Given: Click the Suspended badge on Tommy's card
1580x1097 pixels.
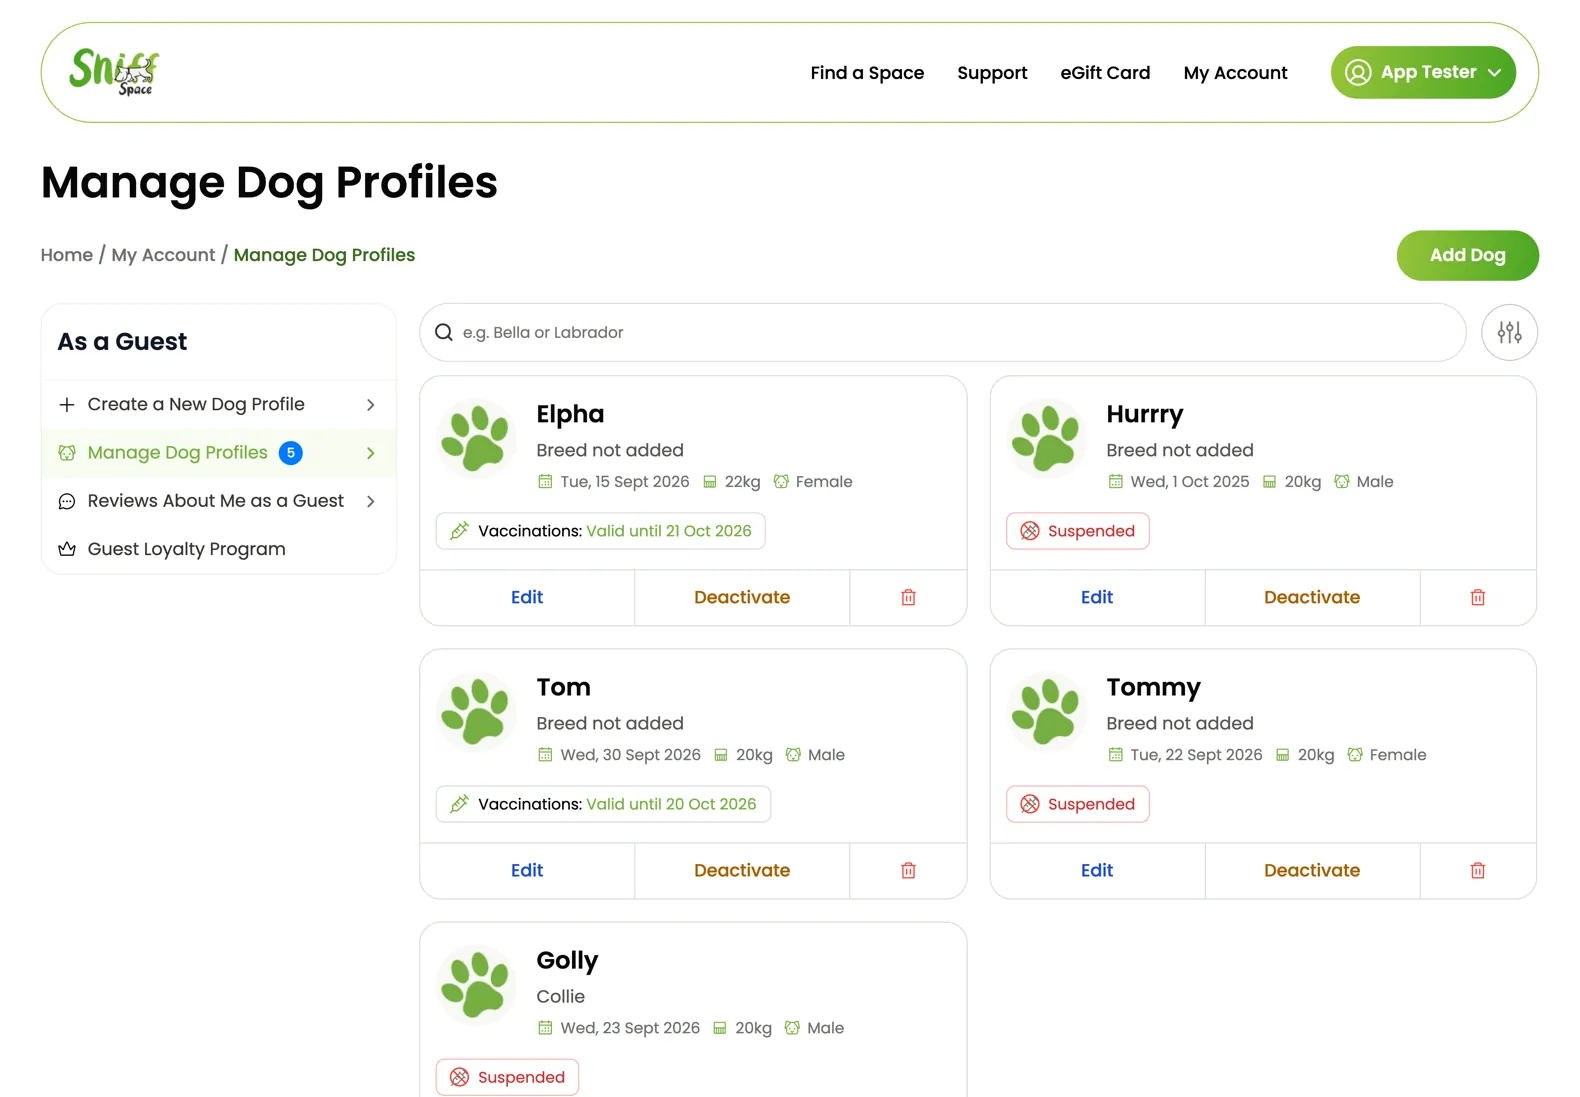Looking at the screenshot, I should click(x=1077, y=804).
